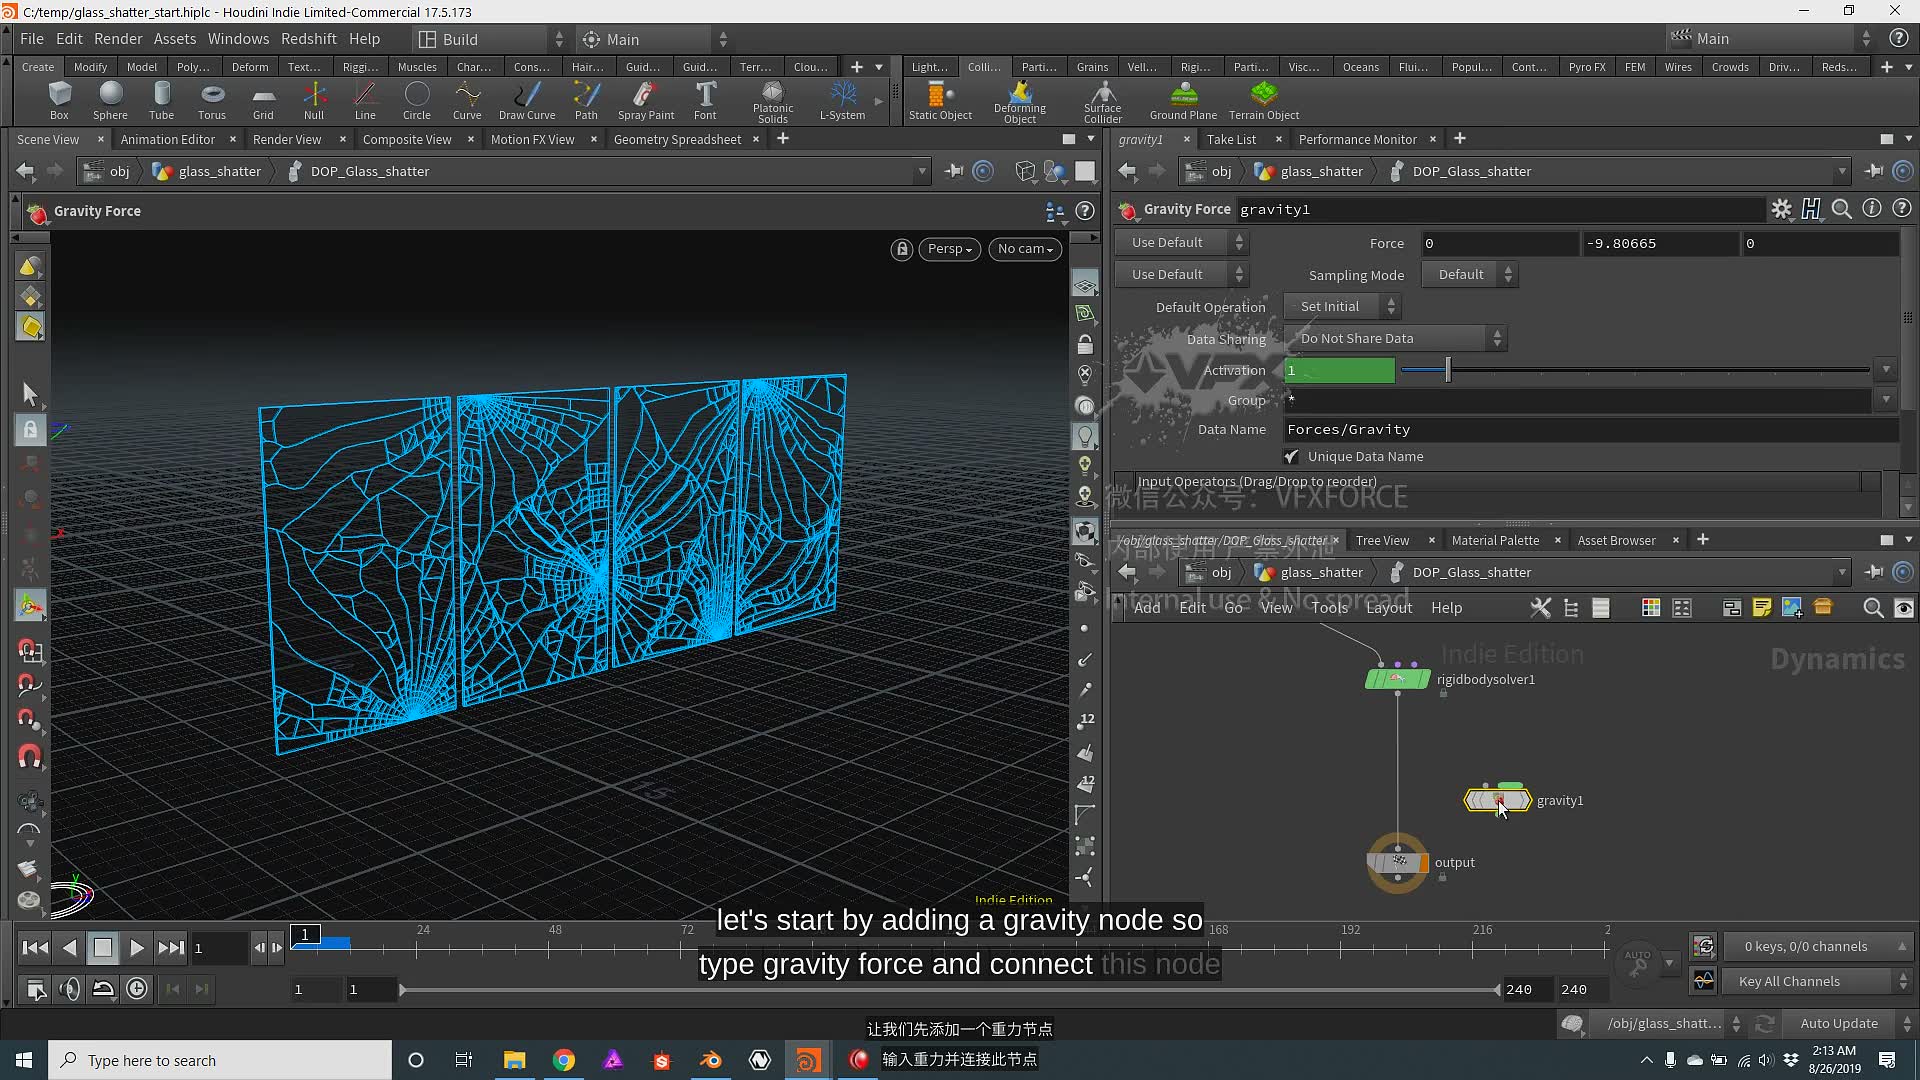Select the Tube shelf tool
The height and width of the screenshot is (1080, 1920).
pyautogui.click(x=161, y=101)
